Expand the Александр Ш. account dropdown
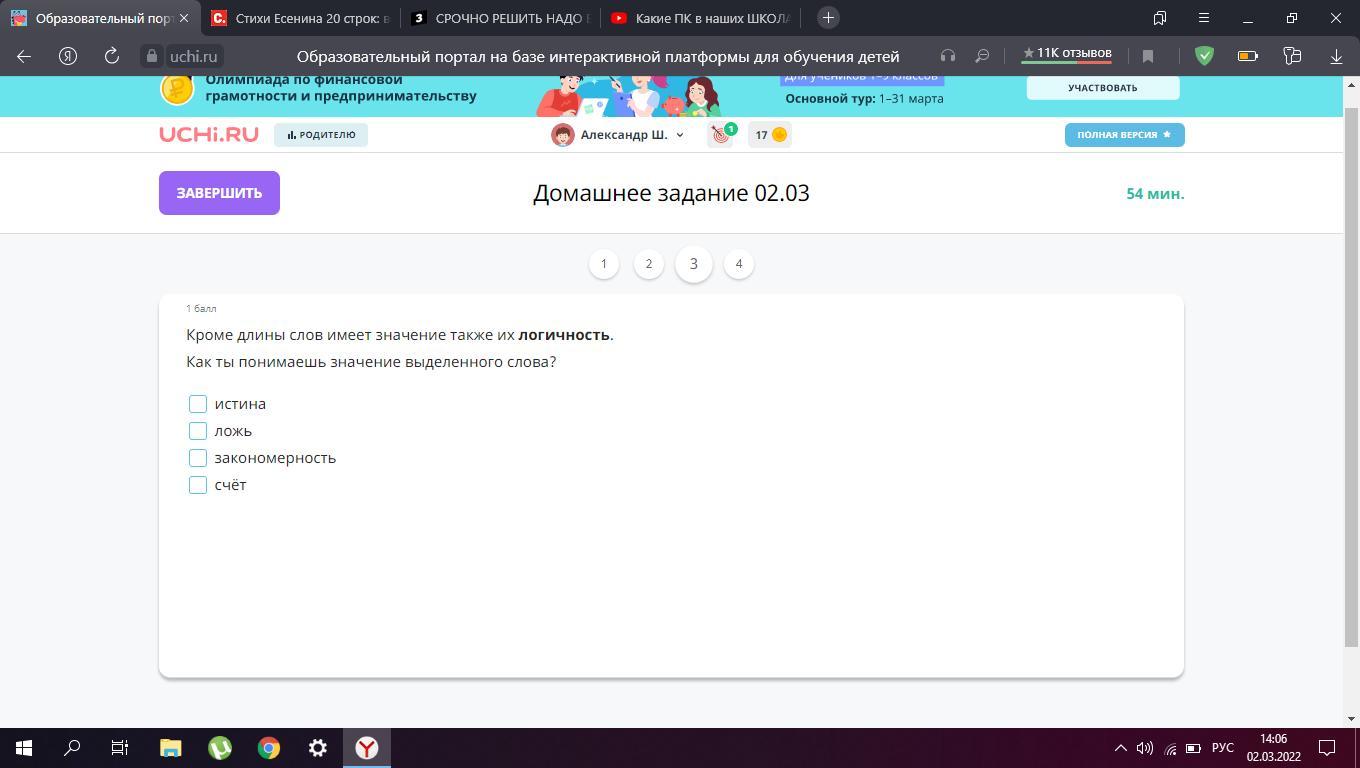1360x768 pixels. 618,135
